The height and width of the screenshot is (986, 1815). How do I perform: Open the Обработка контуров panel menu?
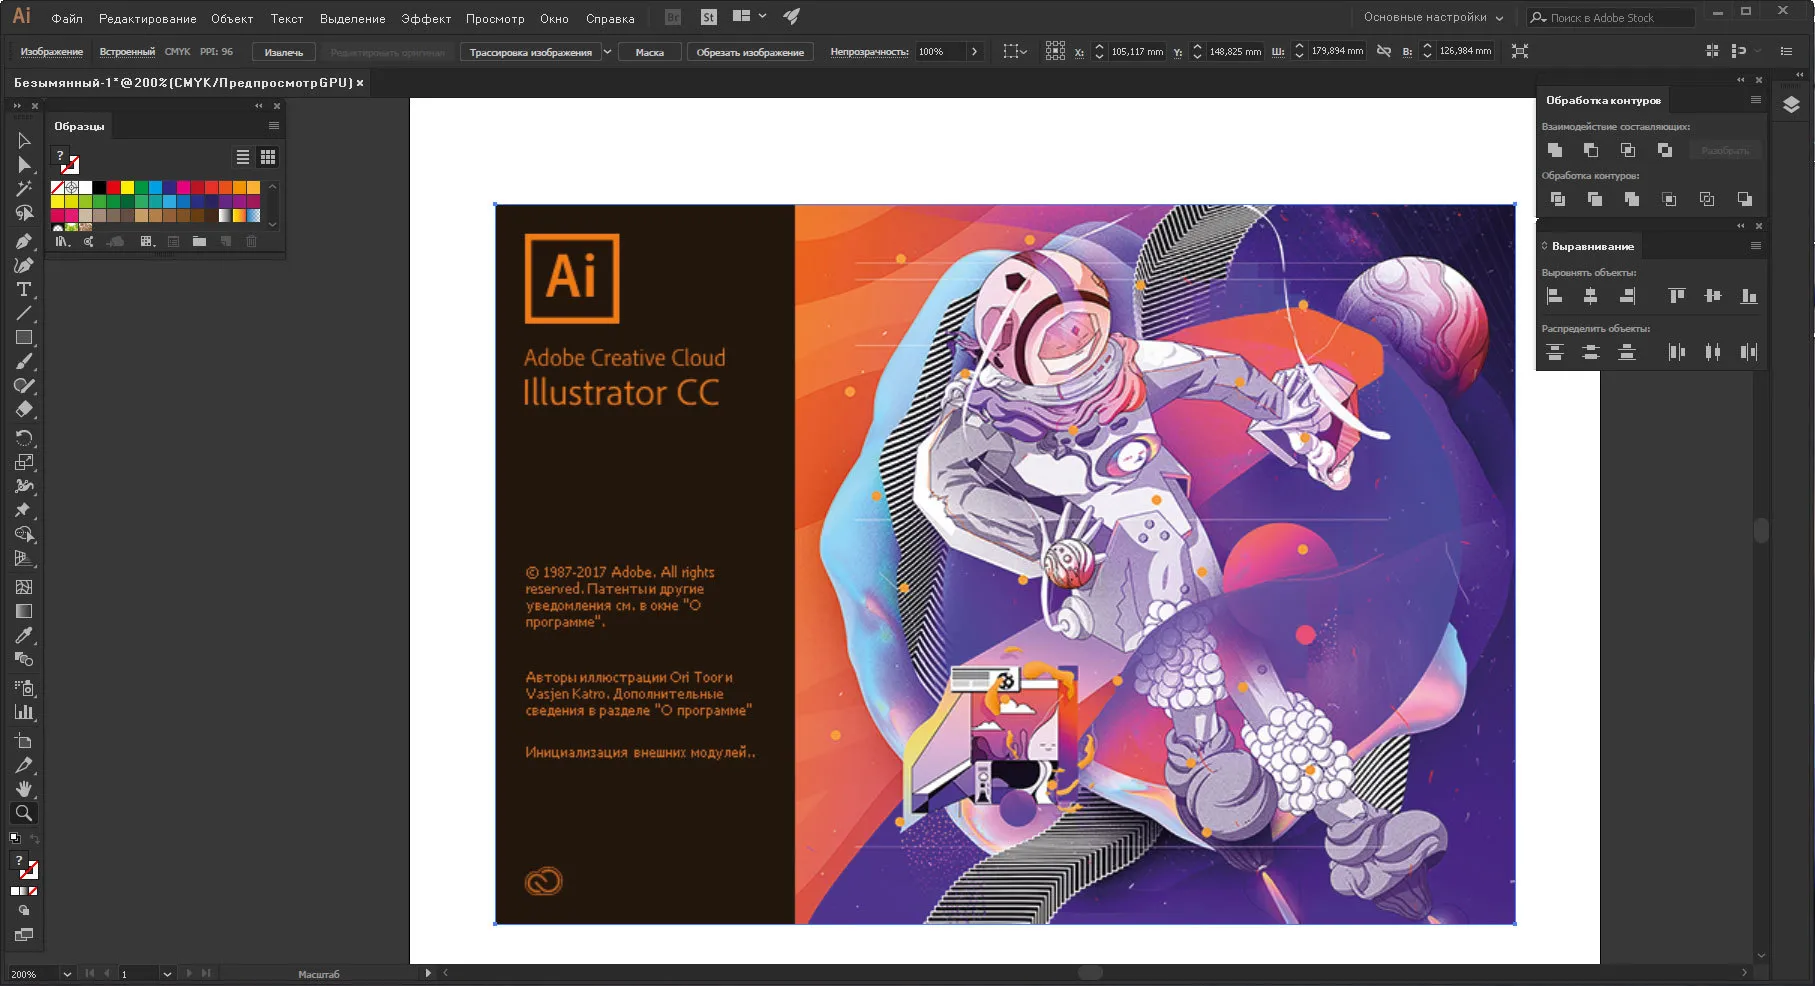coord(1756,100)
